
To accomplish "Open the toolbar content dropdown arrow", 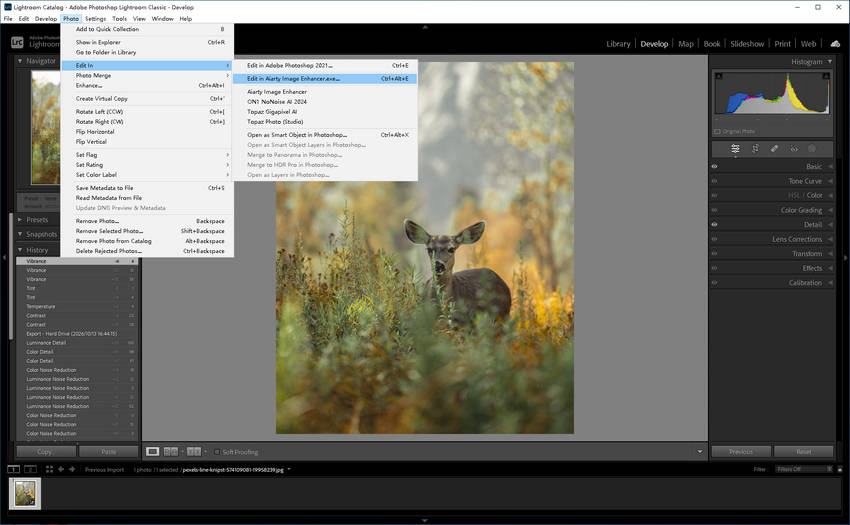I will click(700, 452).
